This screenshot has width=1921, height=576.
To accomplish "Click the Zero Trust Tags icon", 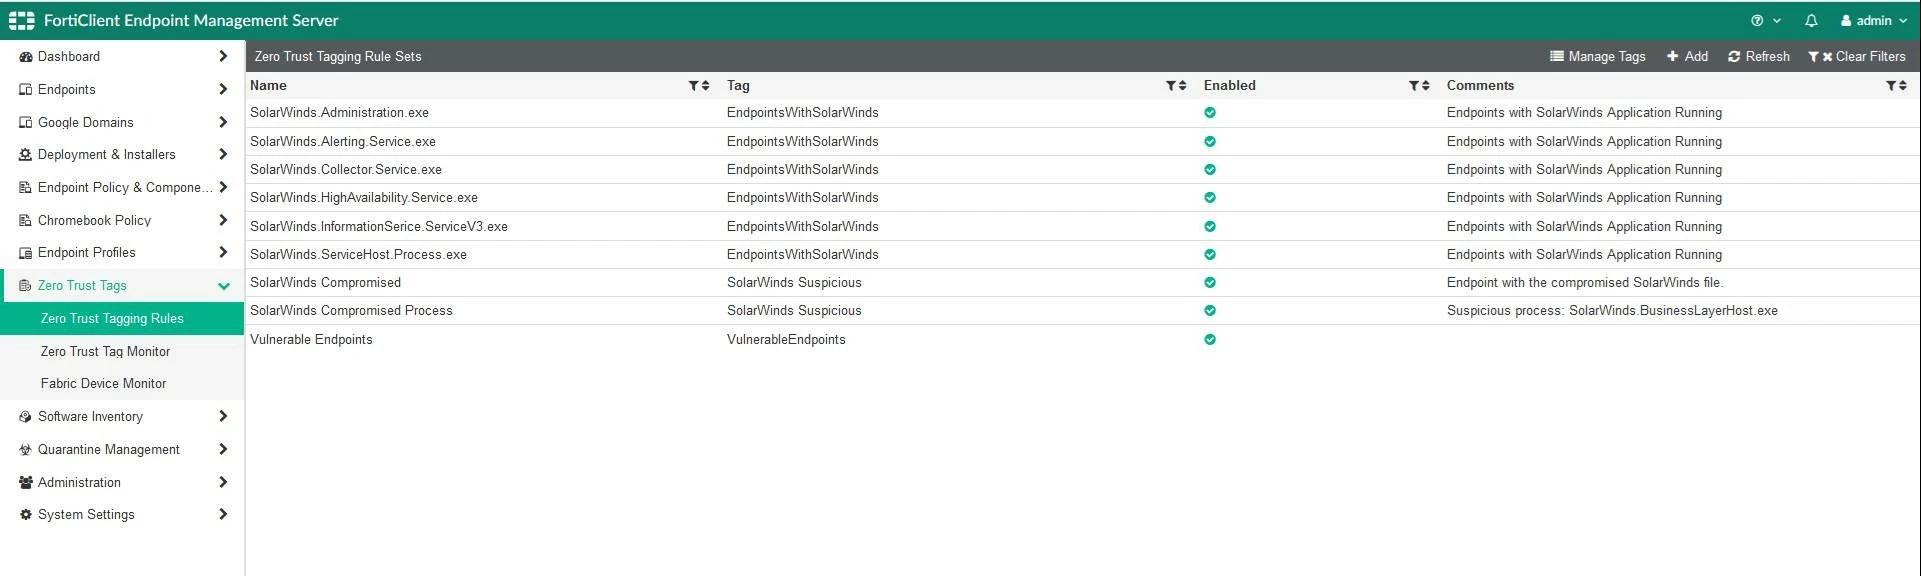I will (26, 286).
